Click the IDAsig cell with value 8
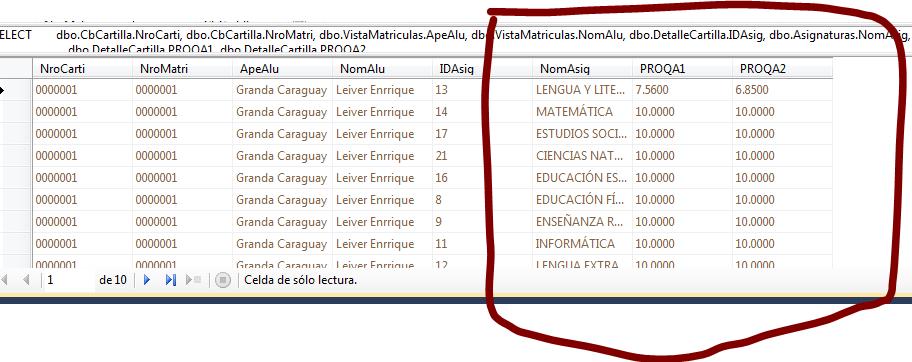 (483, 200)
